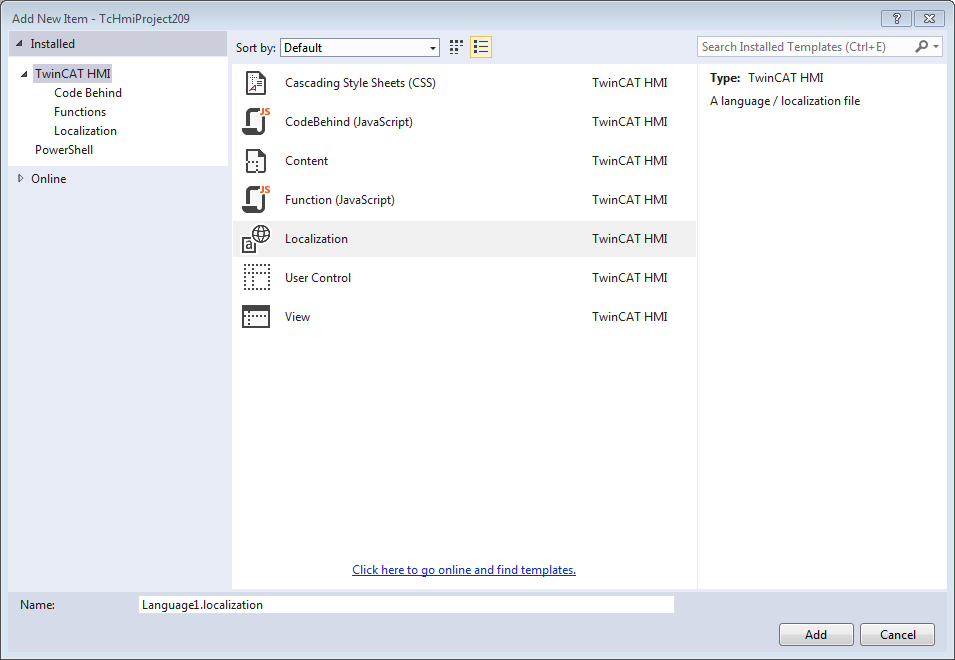
Task: Select the Online label
Action: (49, 178)
